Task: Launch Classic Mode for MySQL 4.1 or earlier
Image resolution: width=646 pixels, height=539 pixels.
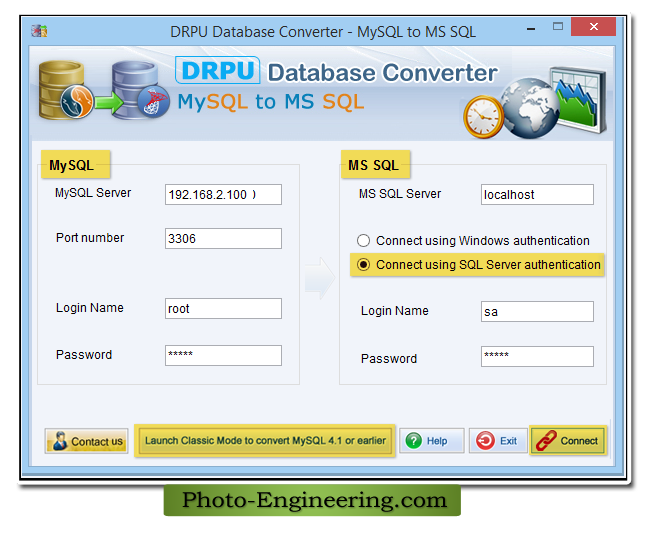Action: pyautogui.click(x=265, y=441)
